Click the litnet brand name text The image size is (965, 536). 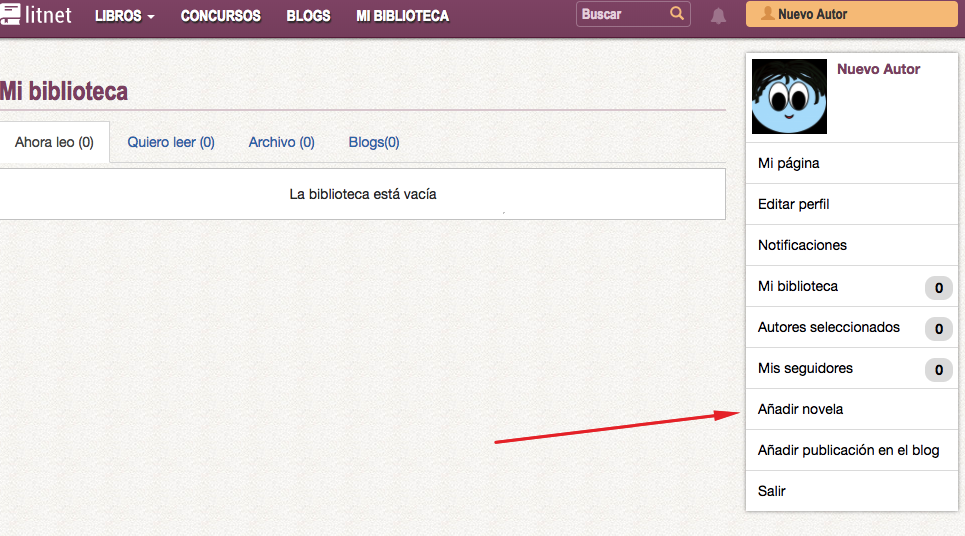pyautogui.click(x=48, y=15)
